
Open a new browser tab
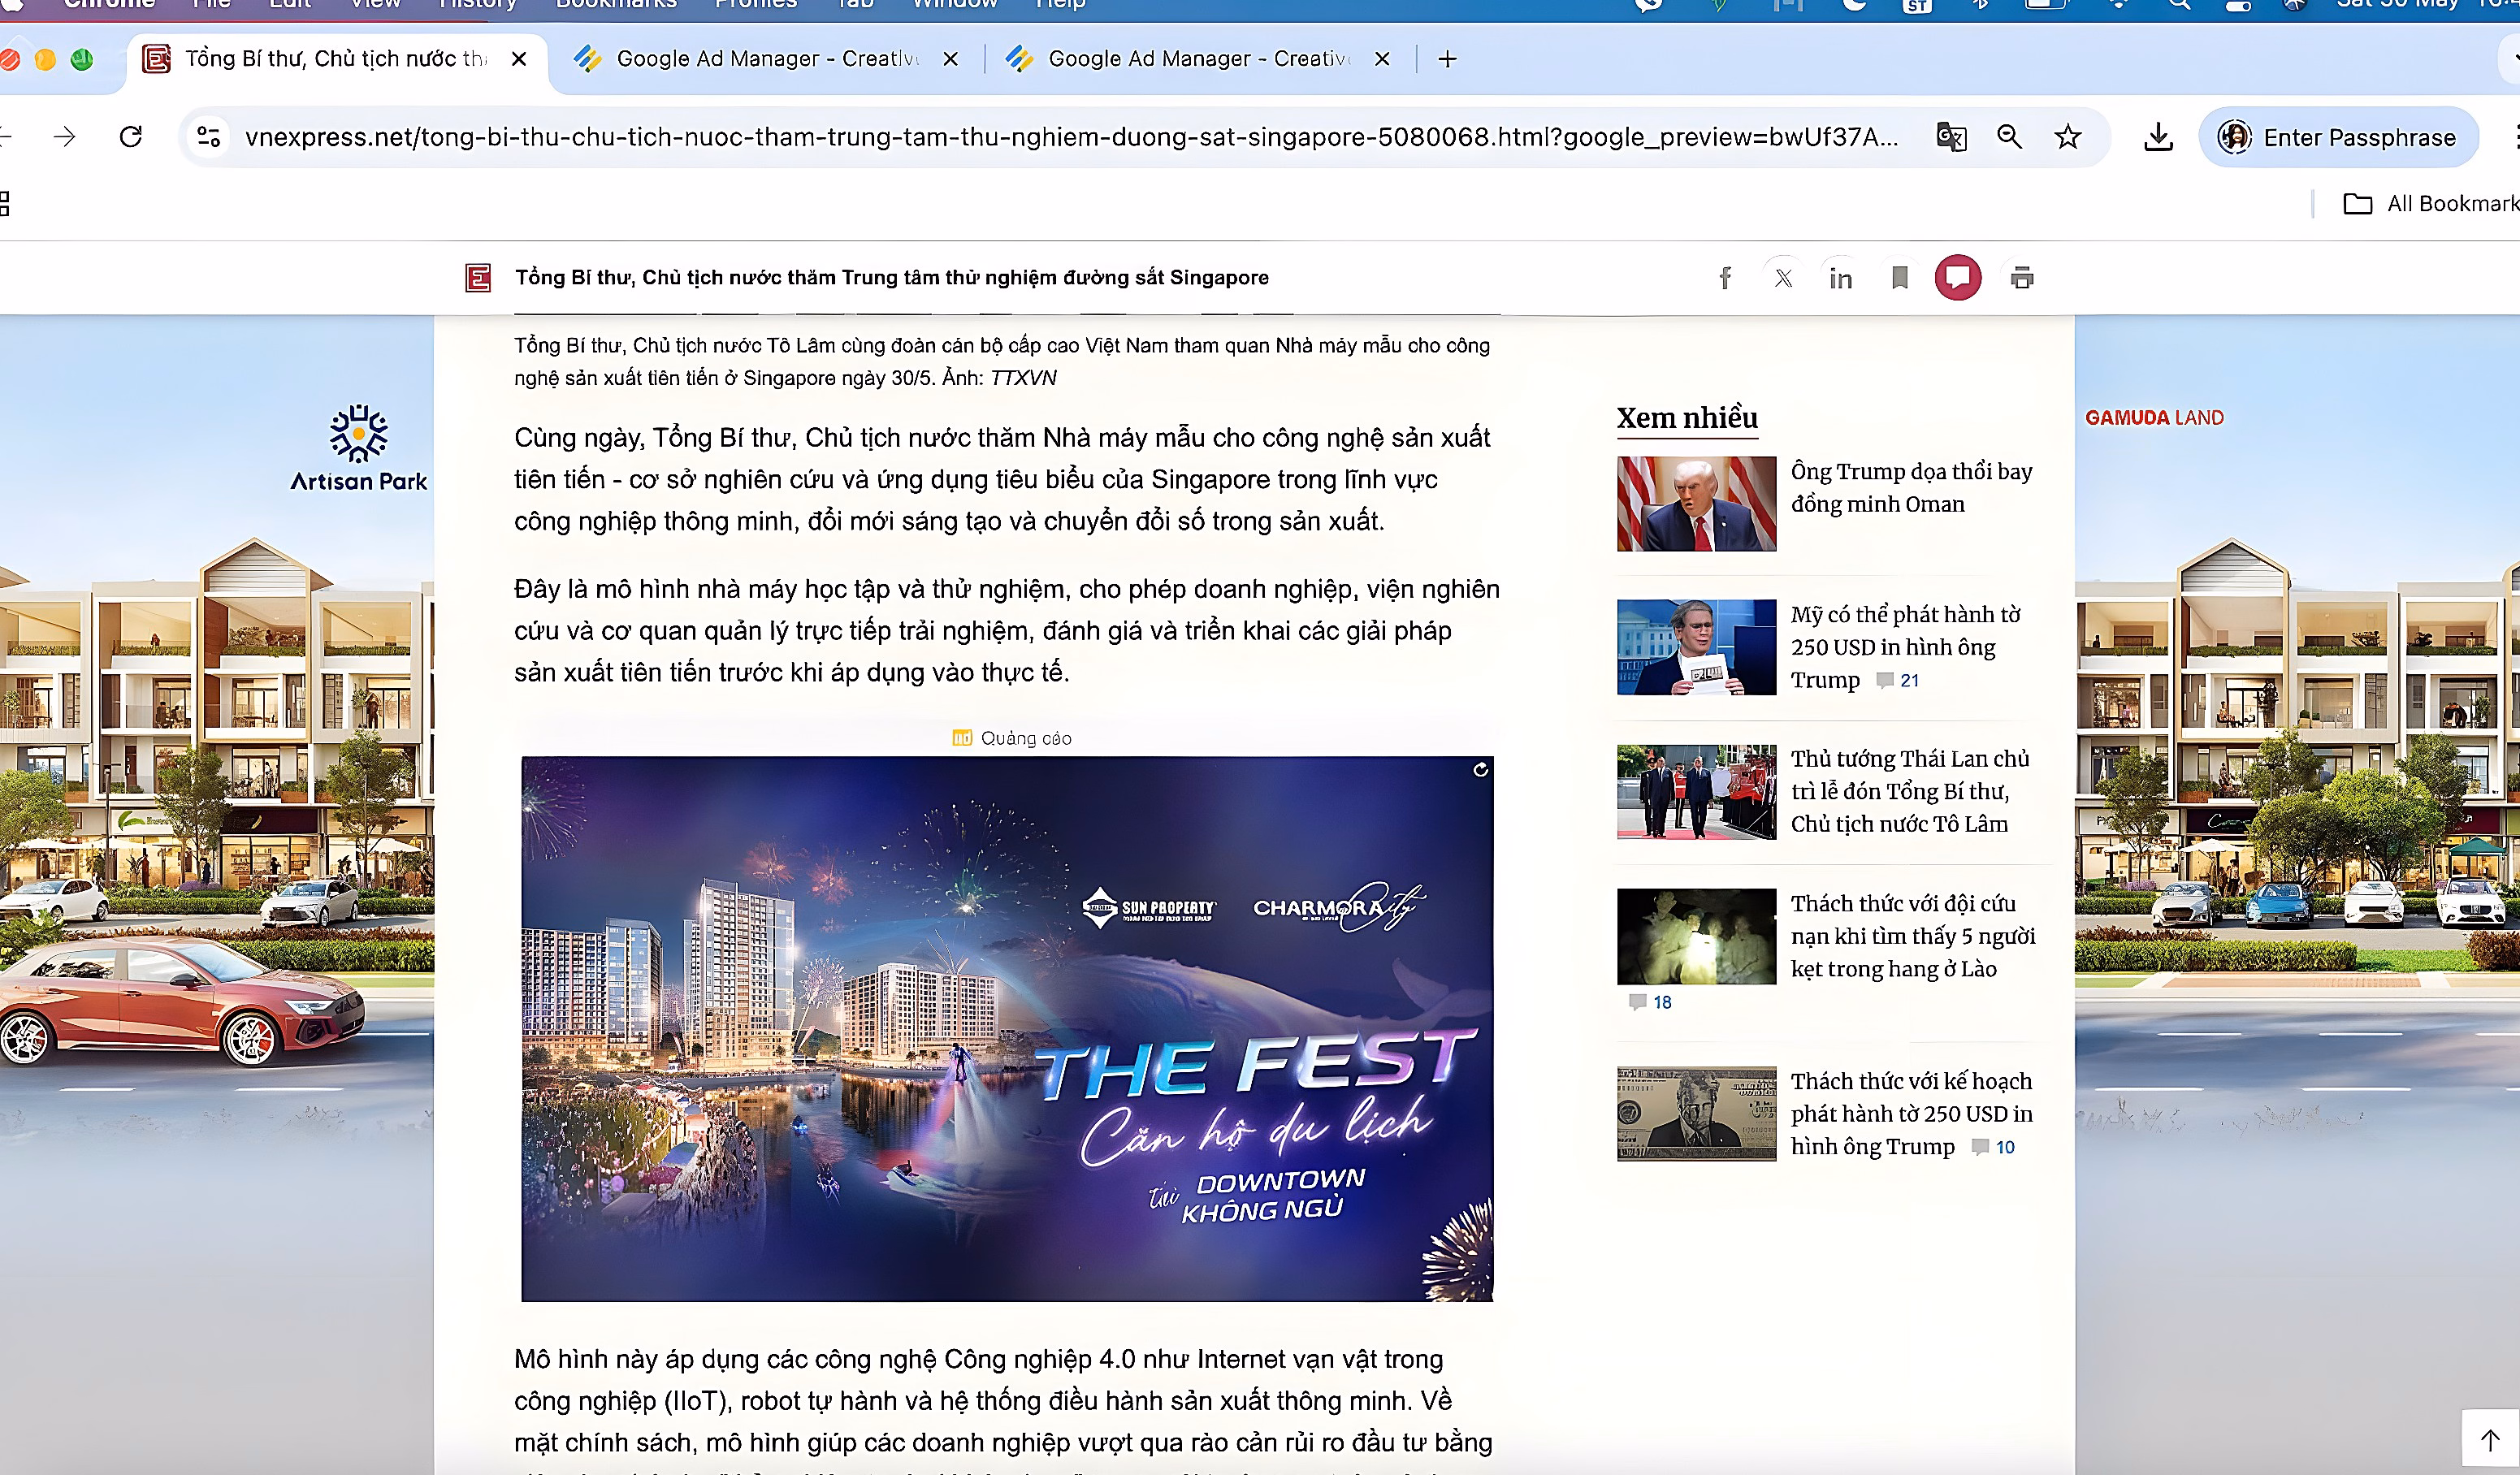(x=1447, y=59)
